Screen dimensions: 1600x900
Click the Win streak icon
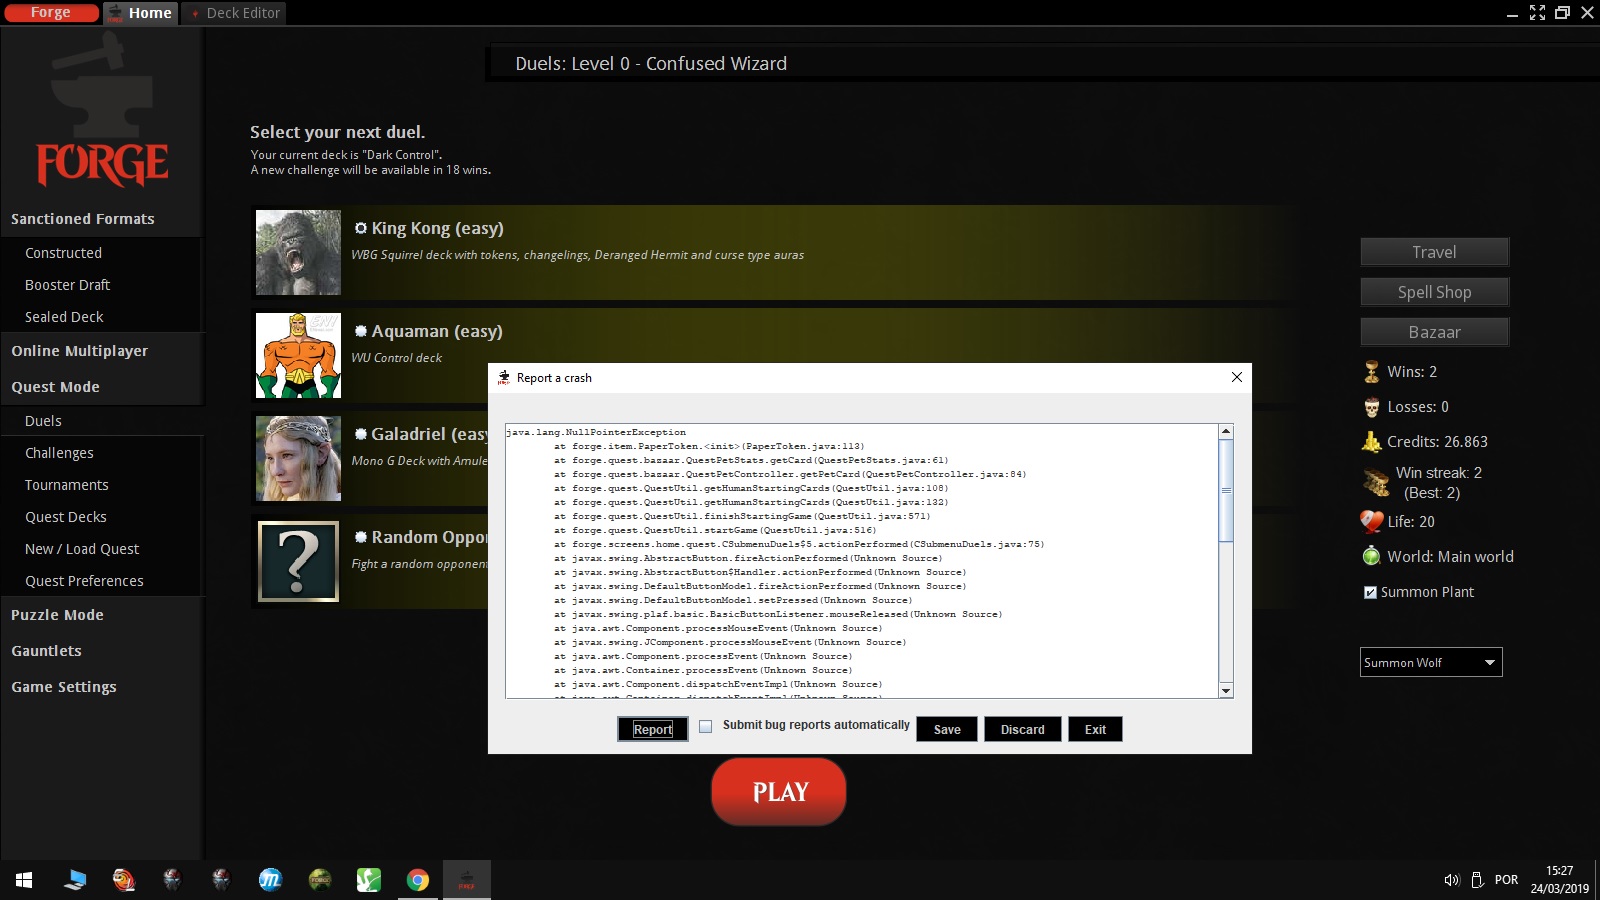point(1376,483)
